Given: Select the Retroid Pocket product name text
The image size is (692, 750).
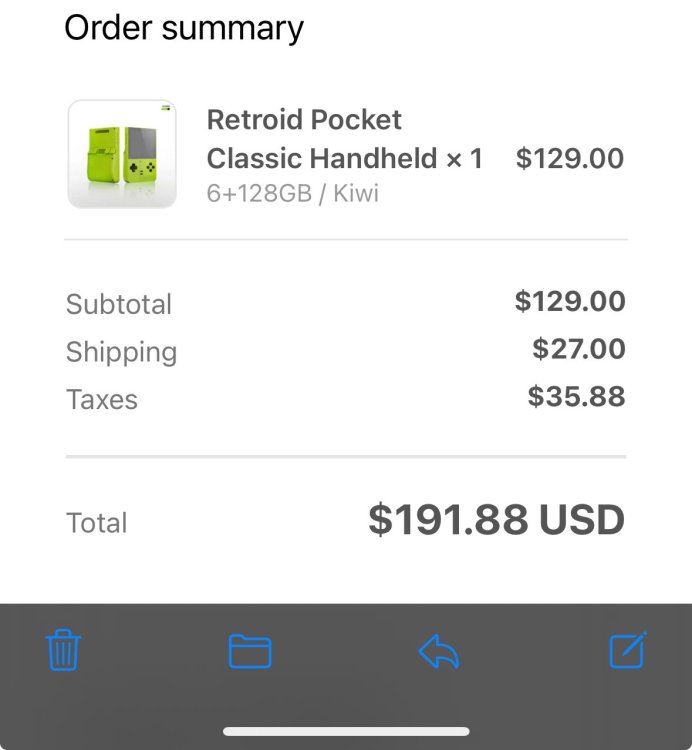Looking at the screenshot, I should tap(304, 121).
